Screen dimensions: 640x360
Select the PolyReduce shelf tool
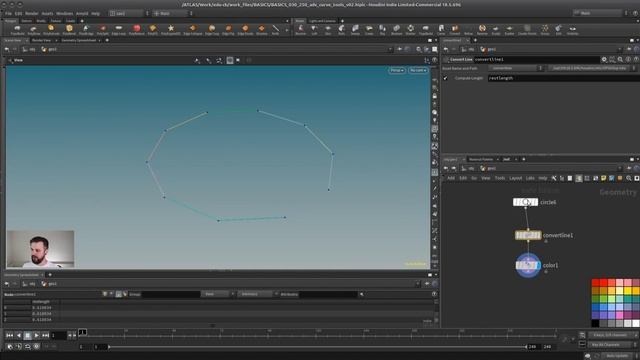pos(137,29)
